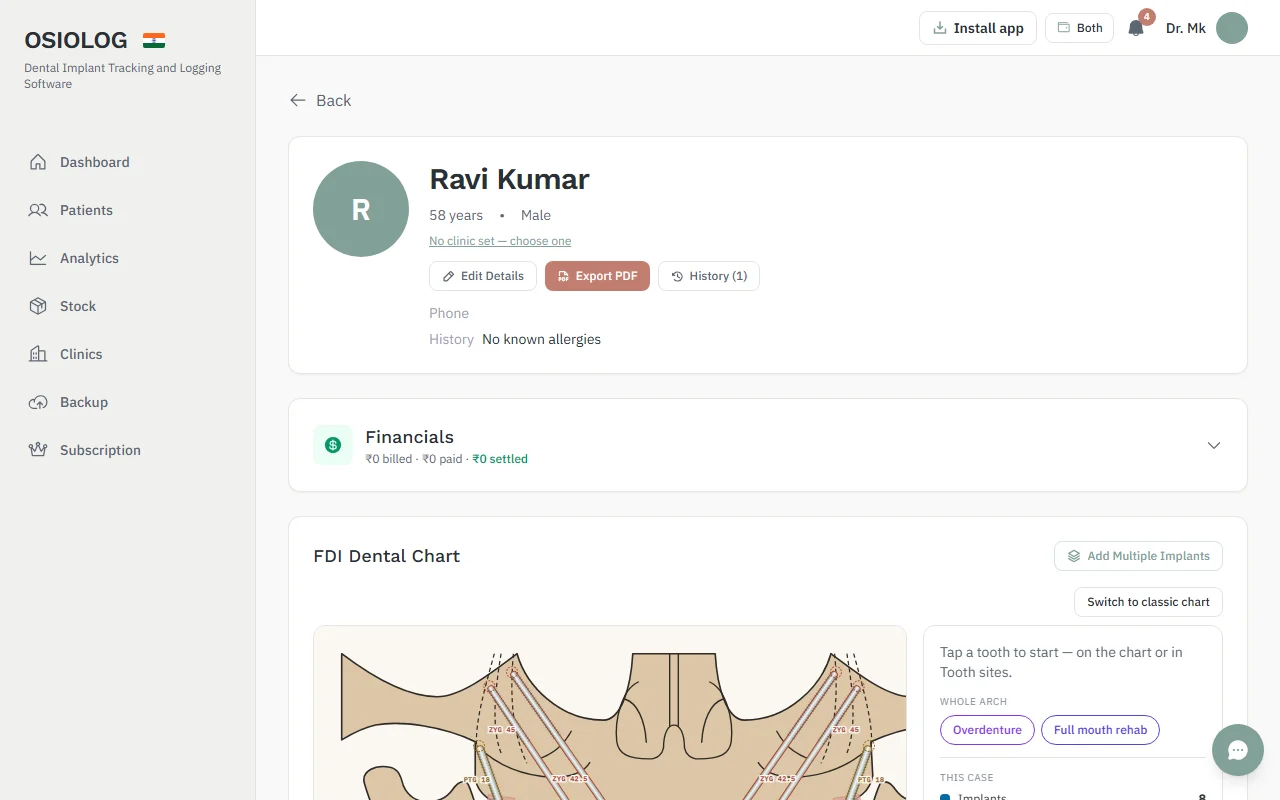Click the ZYG 45 implant label on left
This screenshot has height=800, width=1280.
[501, 730]
